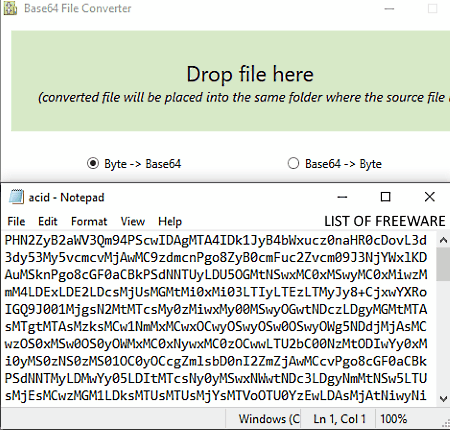The height and width of the screenshot is (430, 450).
Task: Open the Format menu in Notepad
Action: click(x=89, y=221)
